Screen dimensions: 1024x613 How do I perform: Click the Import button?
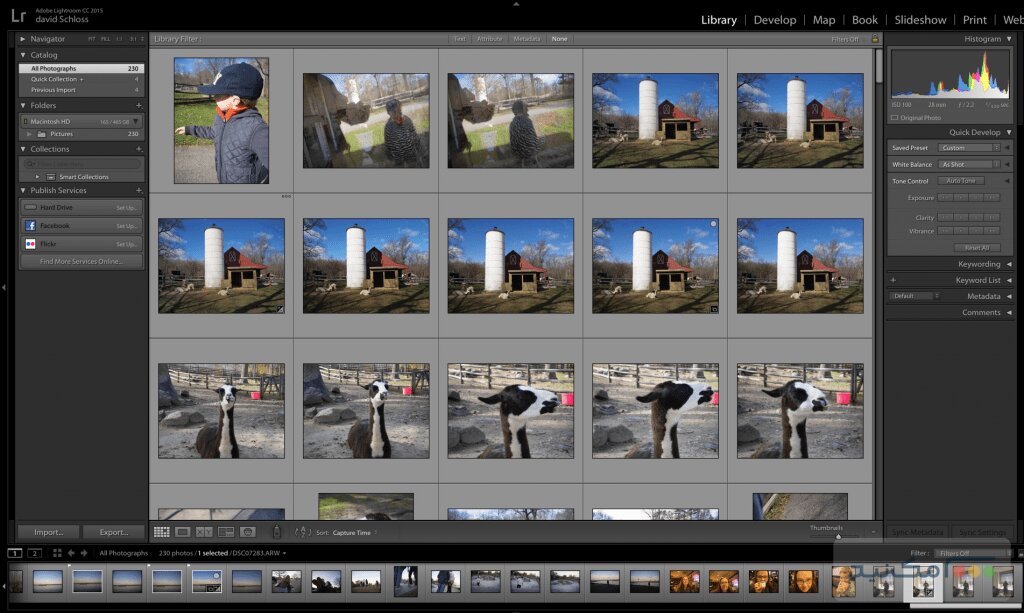pos(47,531)
